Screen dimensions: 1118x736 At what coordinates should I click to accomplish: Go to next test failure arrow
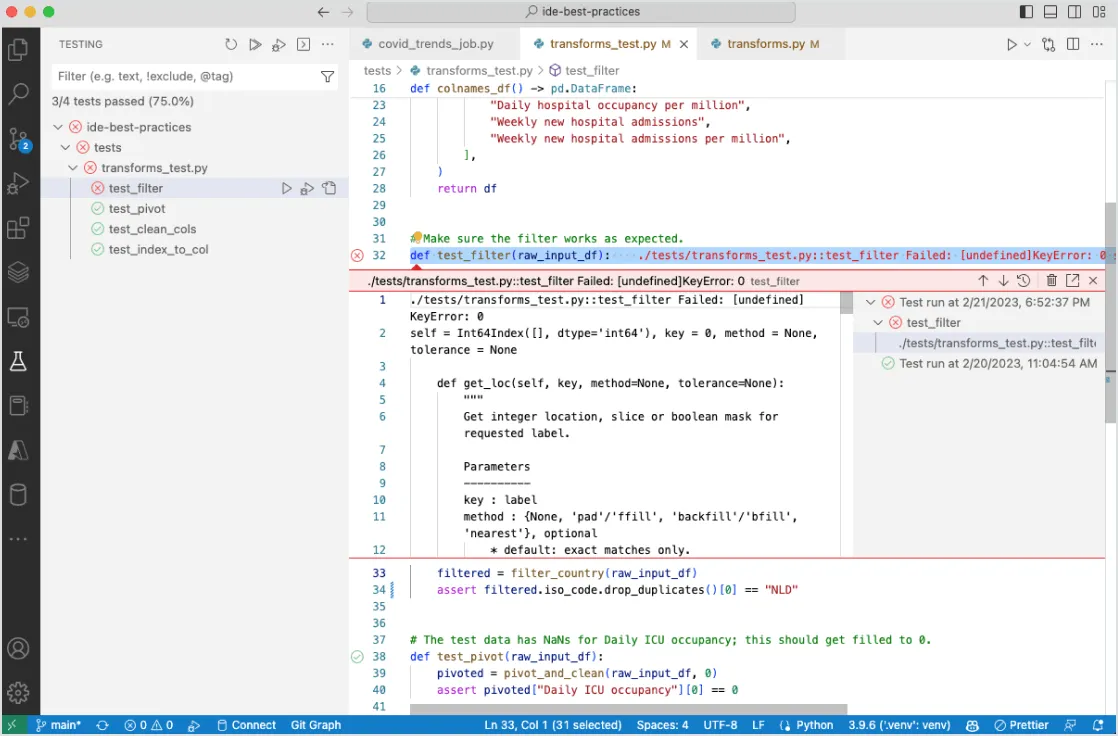click(1003, 281)
